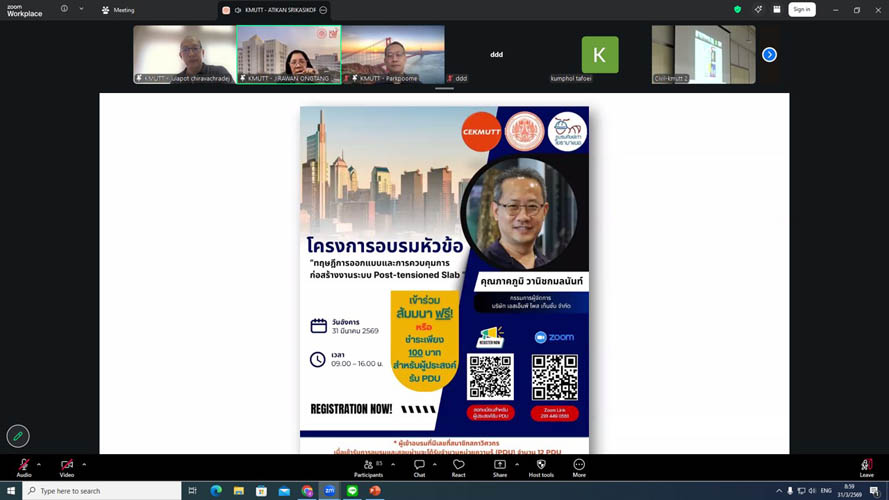Expand caret next to Participants
The width and height of the screenshot is (889, 500).
(x=393, y=464)
